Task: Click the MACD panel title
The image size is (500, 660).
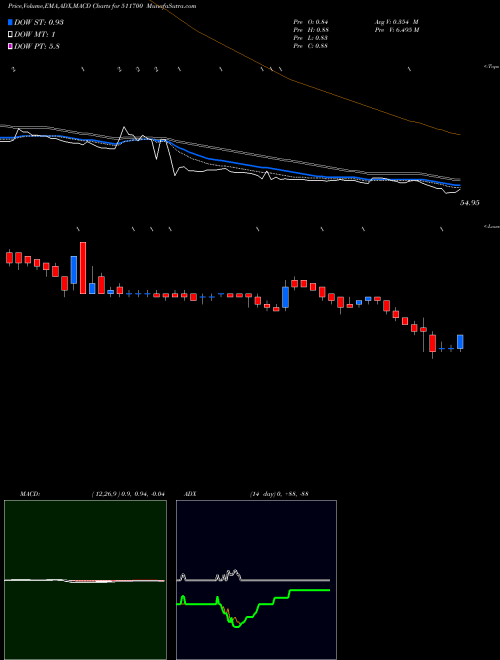Action: coord(30,494)
